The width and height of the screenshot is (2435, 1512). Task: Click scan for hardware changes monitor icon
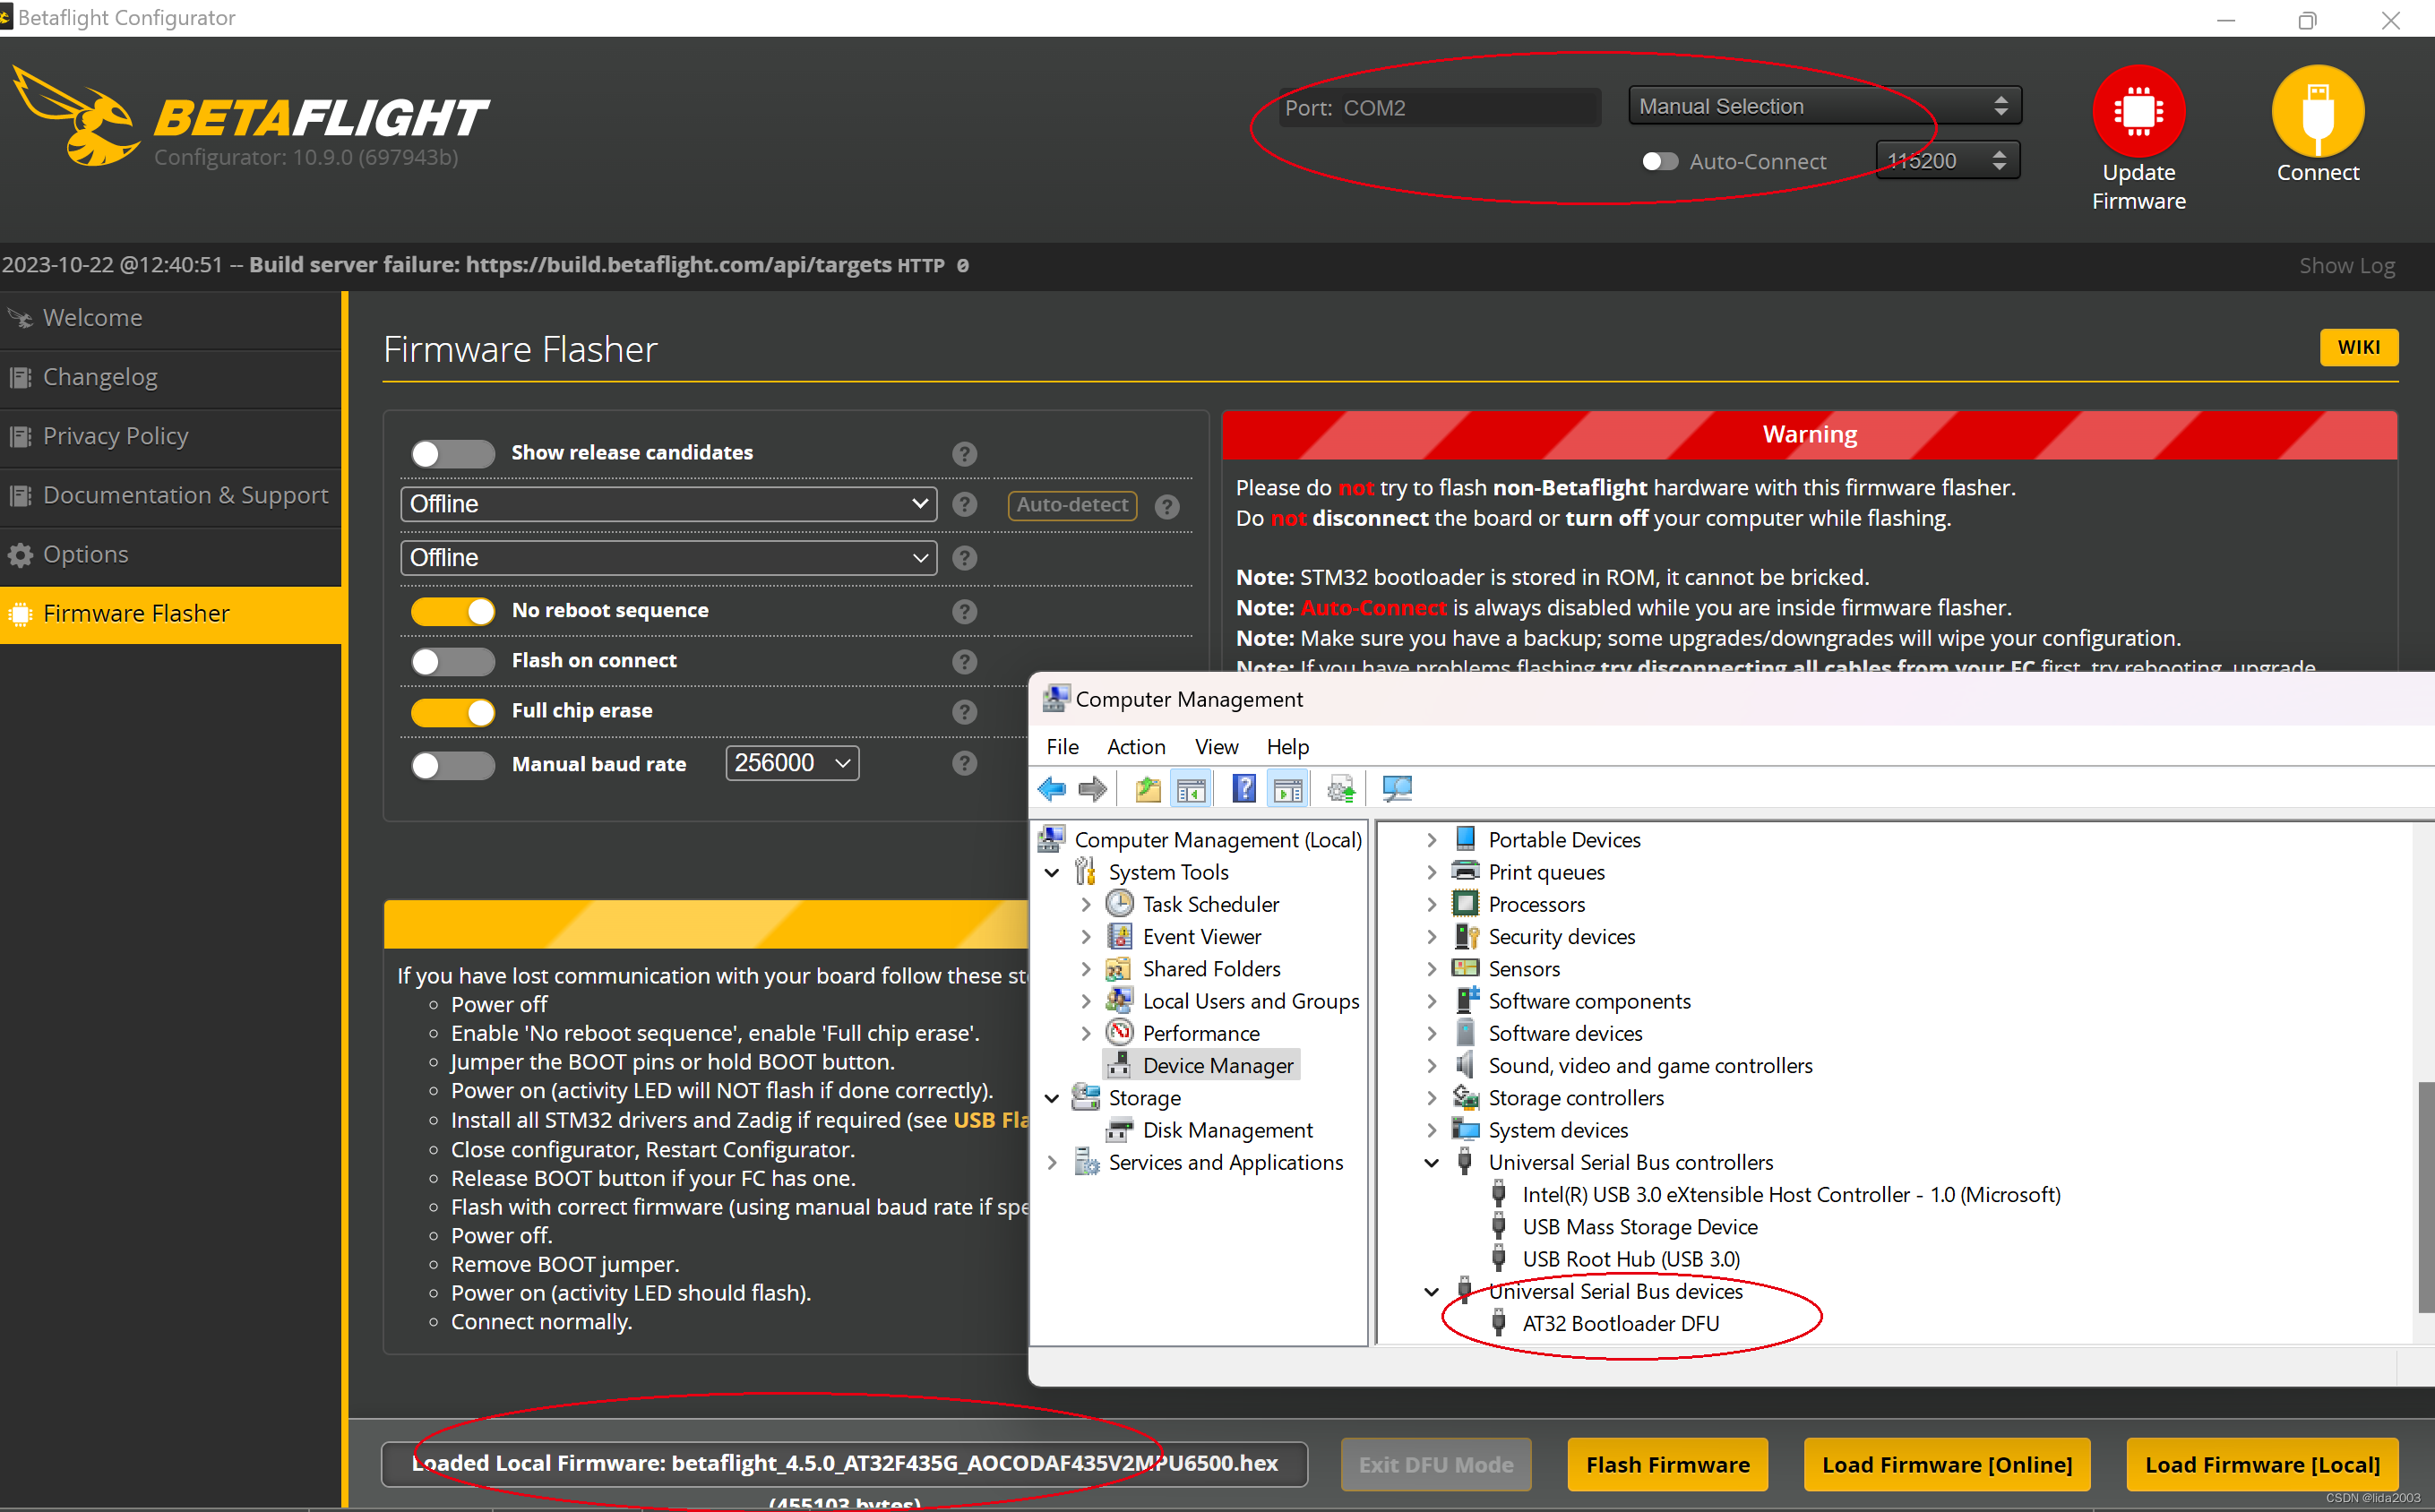tap(1396, 790)
